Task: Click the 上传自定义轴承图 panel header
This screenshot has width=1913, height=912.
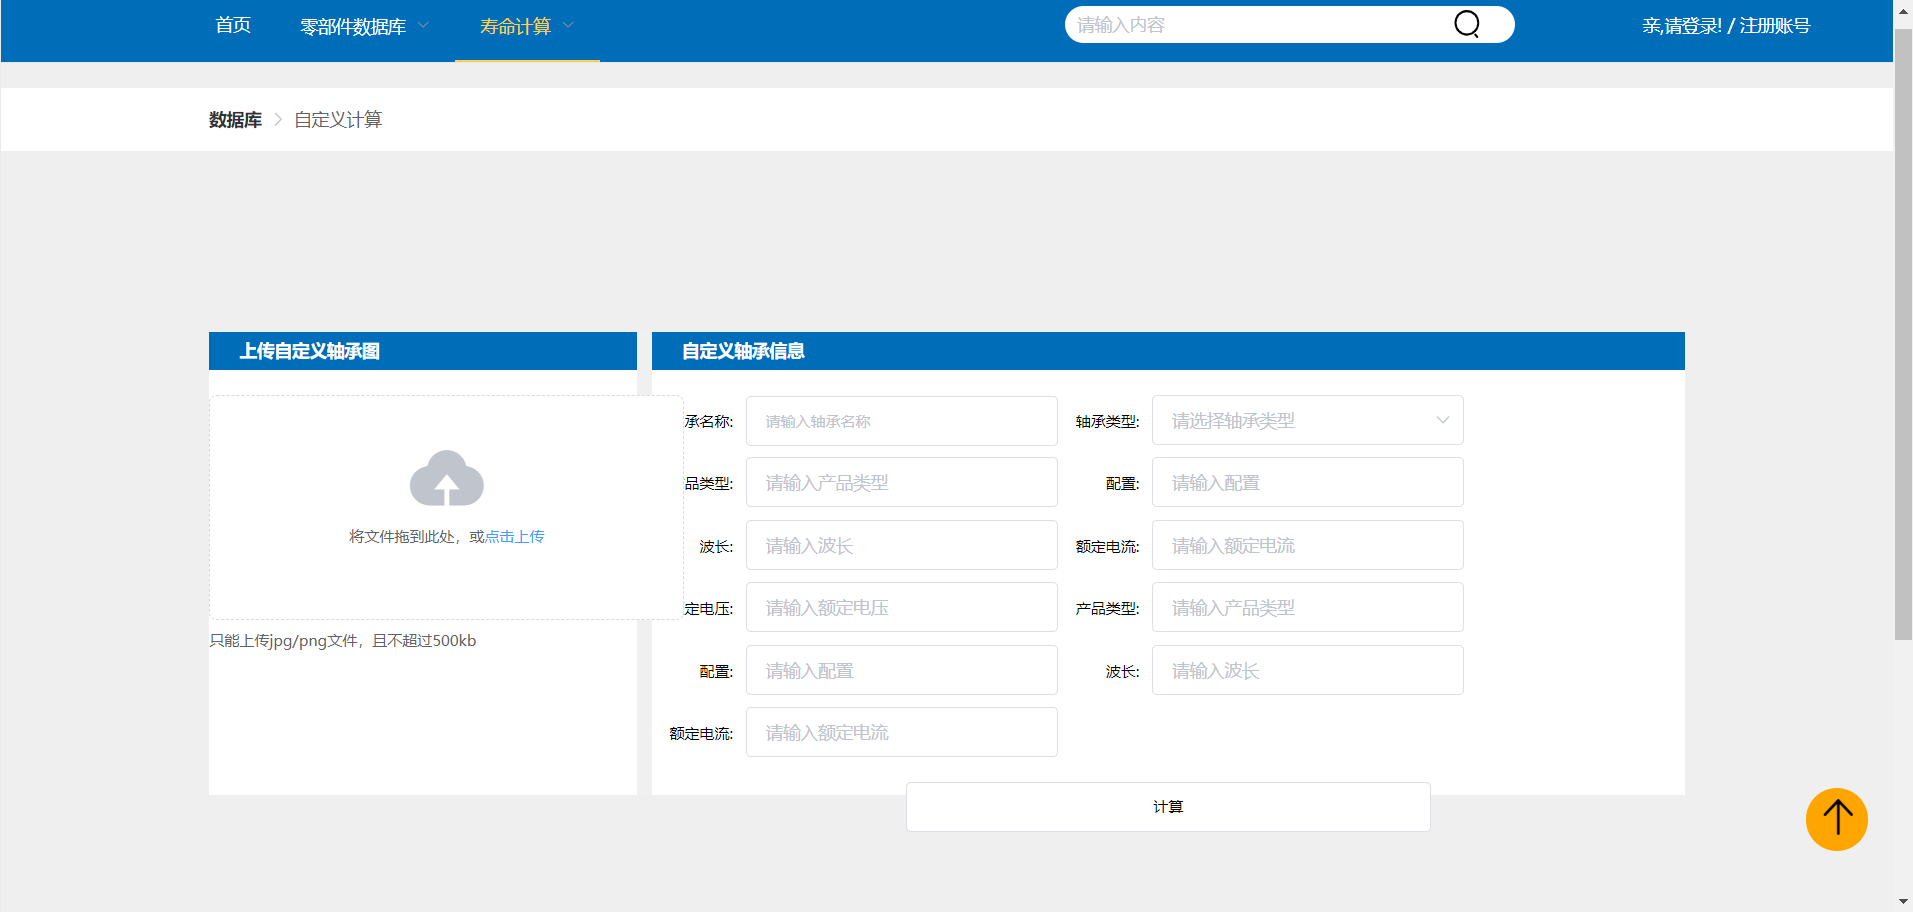Action: tap(423, 351)
